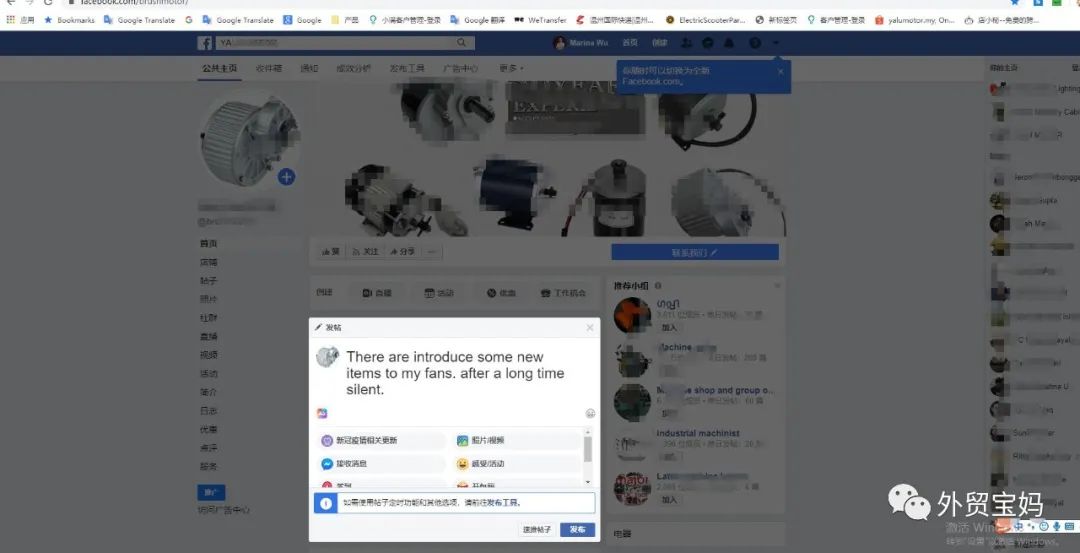The image size is (1080, 553).
Task: Click the browser bookmark star icon
Action: coord(1015,2)
